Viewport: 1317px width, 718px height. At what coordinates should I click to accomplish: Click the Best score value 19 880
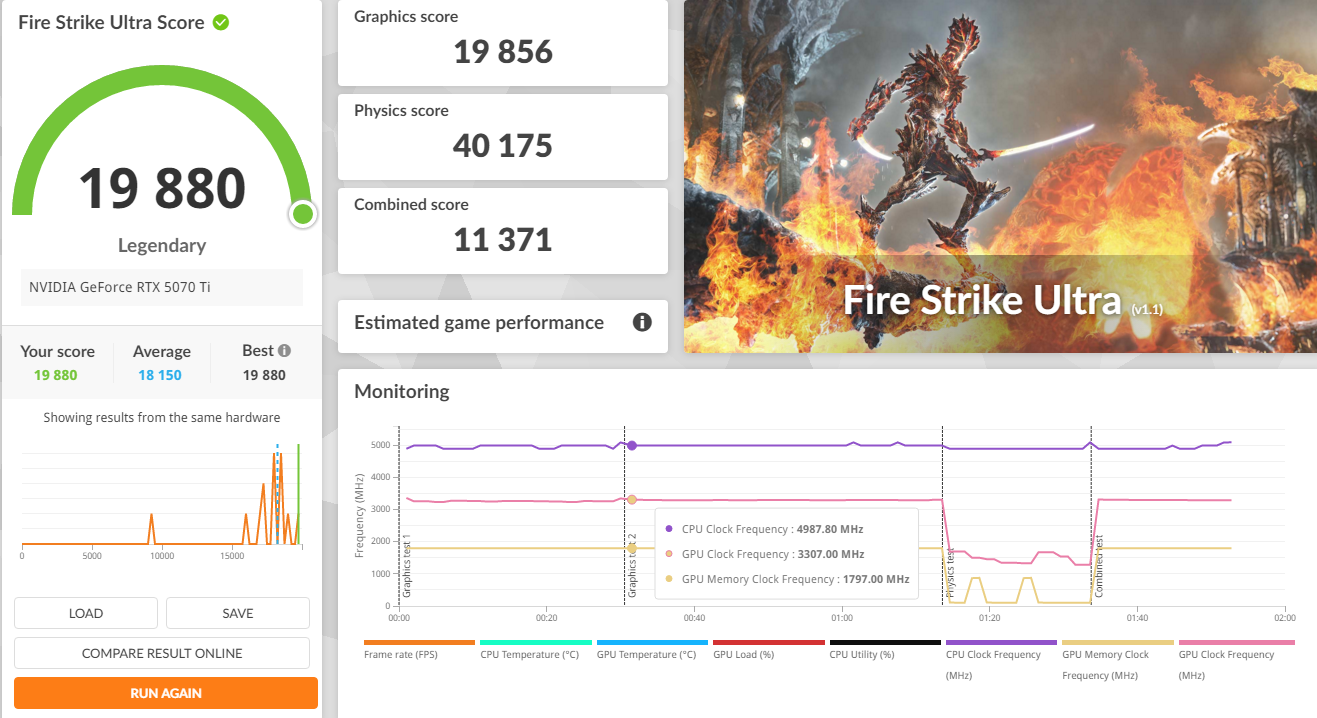point(264,375)
